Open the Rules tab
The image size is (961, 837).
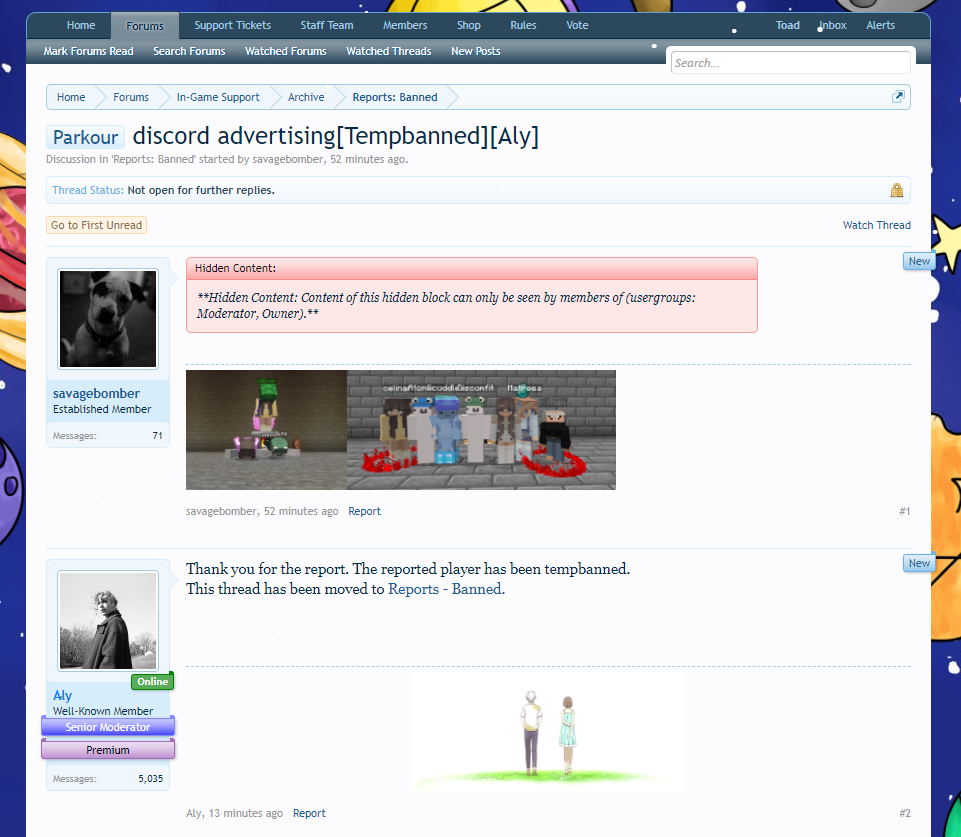[523, 25]
